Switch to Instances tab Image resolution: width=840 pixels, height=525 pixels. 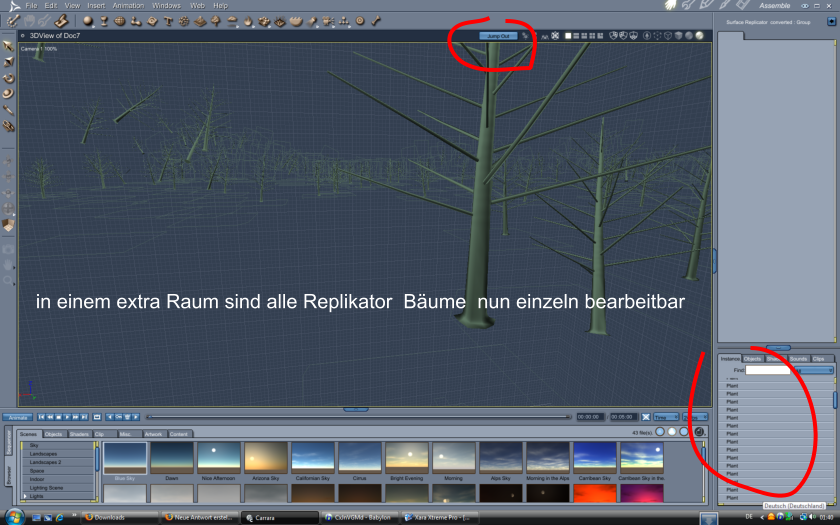(730, 358)
